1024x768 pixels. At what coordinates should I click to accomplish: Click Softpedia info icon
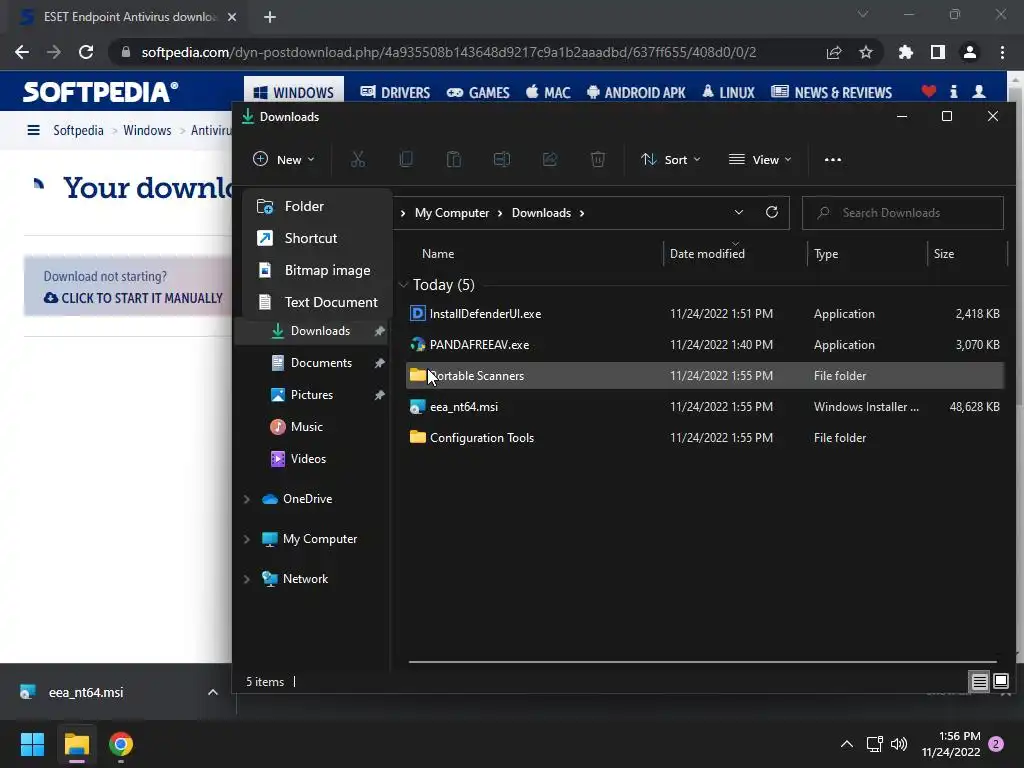click(954, 91)
